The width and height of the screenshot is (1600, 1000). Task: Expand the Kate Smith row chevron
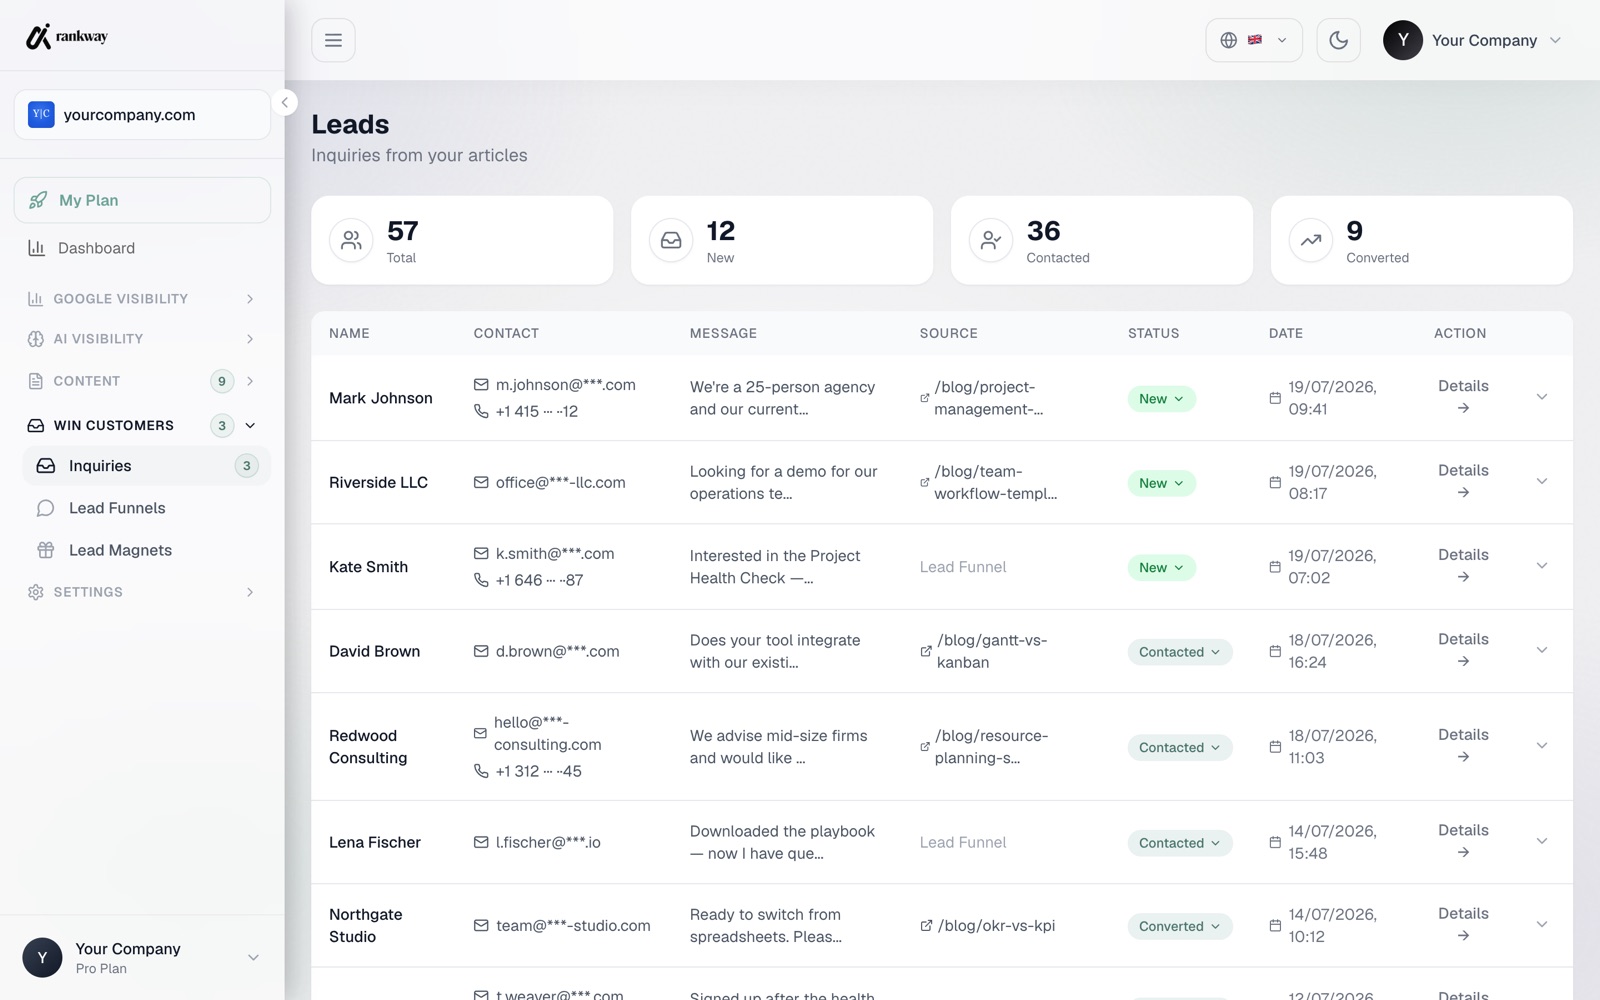[x=1542, y=566]
